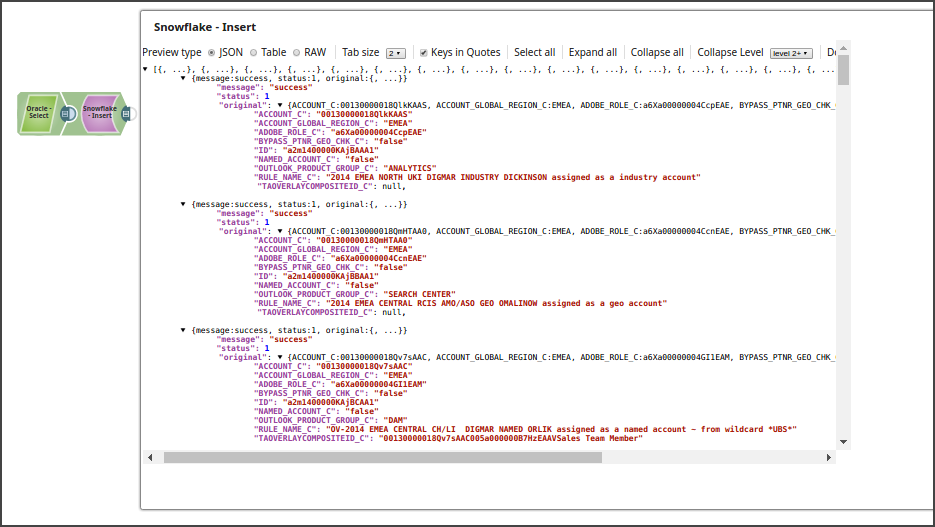The image size is (935, 527).
Task: Select the Snowflake - Insert snap
Action: click(99, 113)
